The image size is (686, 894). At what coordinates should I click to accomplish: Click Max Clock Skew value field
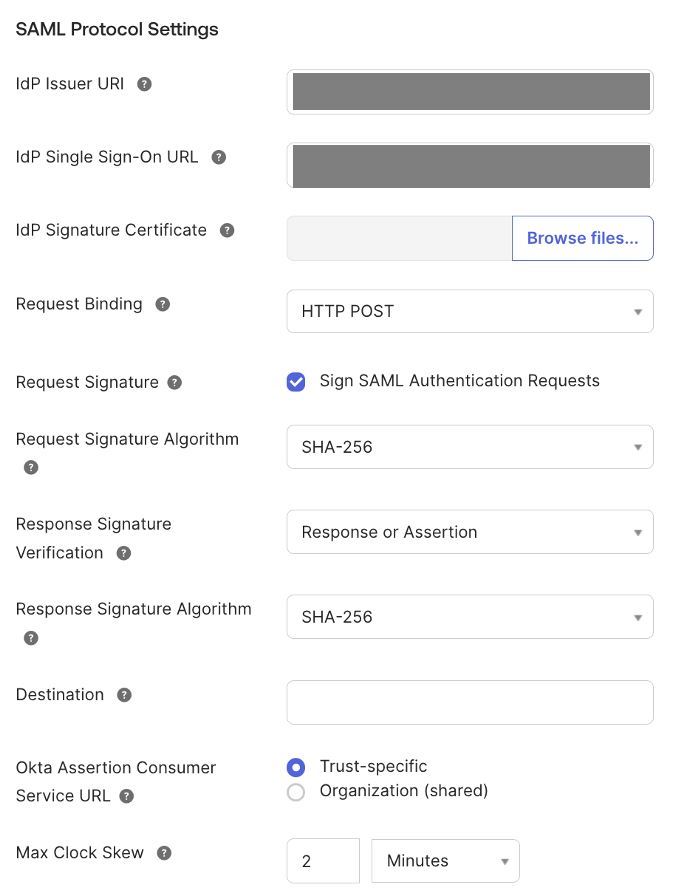click(323, 861)
